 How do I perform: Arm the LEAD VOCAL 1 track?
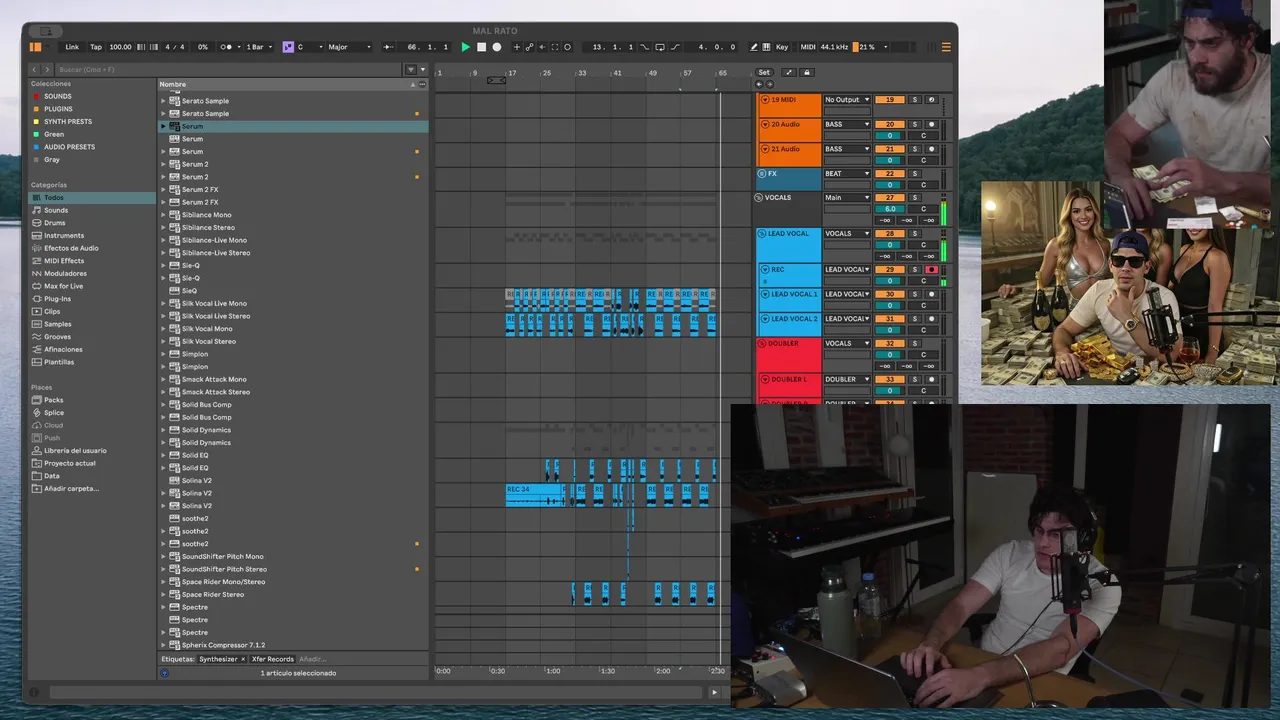point(931,294)
